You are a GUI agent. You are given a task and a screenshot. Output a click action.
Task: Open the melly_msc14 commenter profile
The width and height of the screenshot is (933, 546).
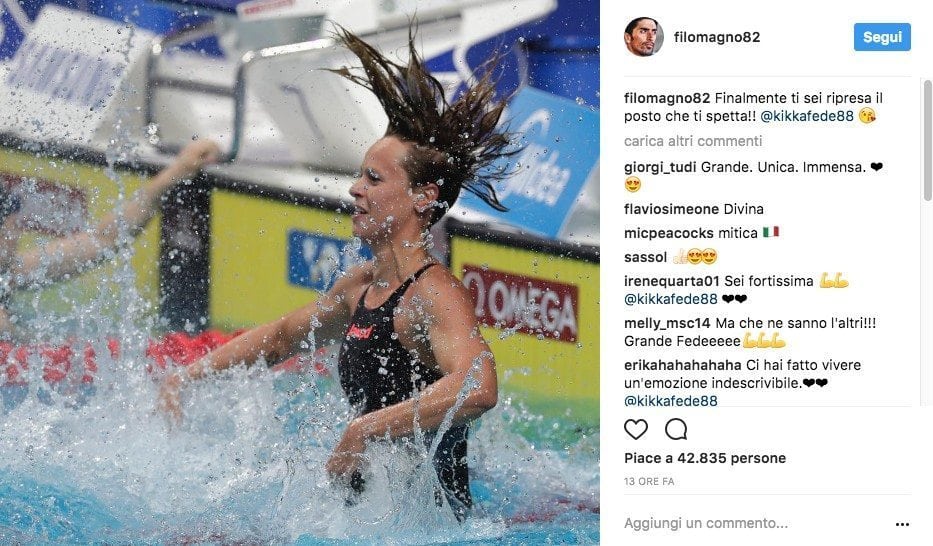point(667,323)
